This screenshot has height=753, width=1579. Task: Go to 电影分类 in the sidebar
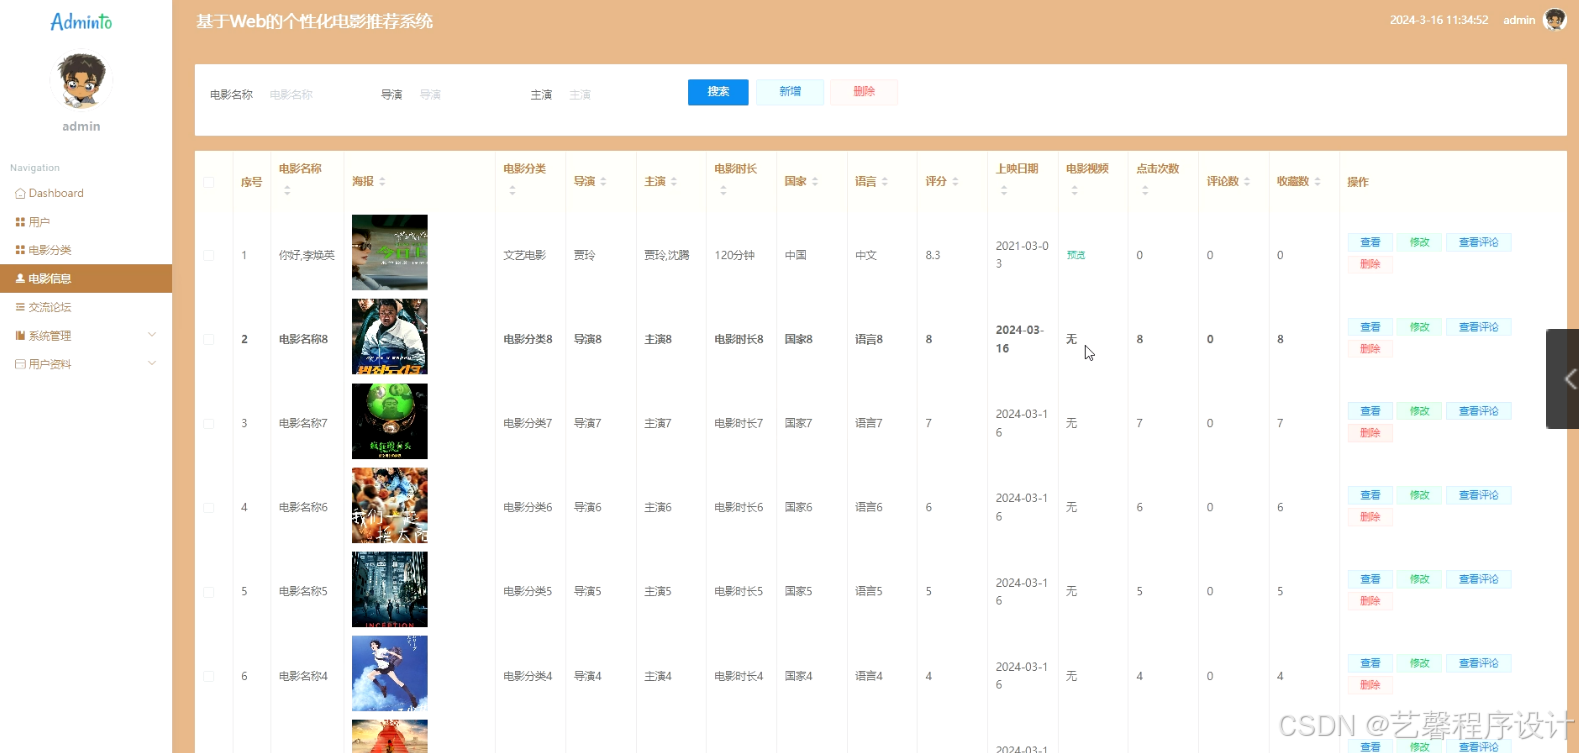(43, 250)
